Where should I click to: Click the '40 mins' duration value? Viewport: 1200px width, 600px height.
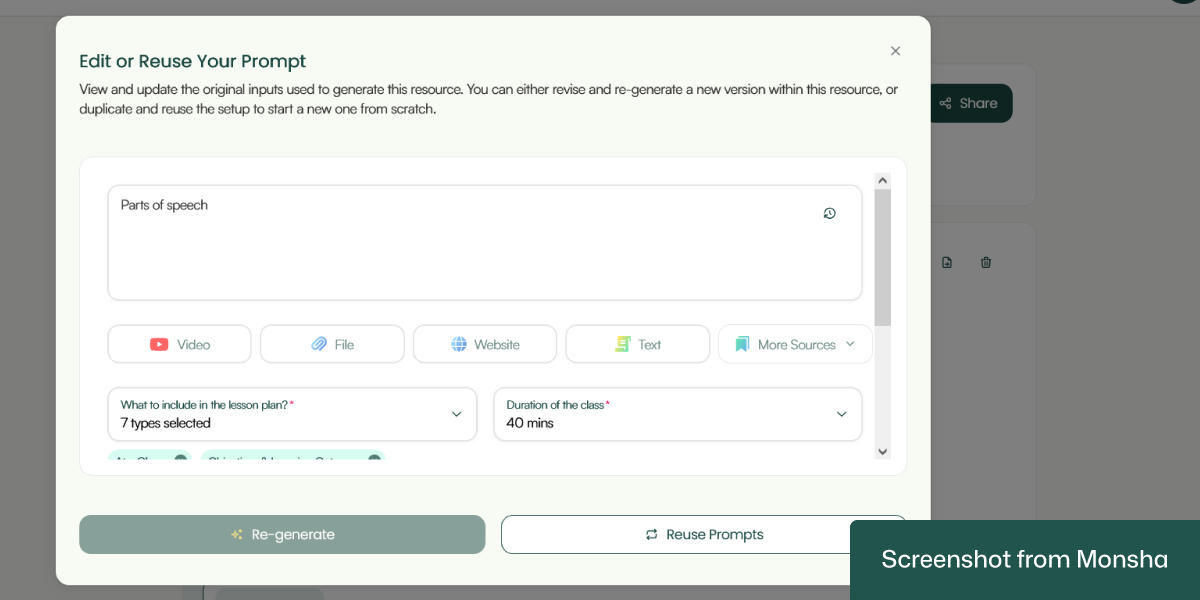point(530,423)
